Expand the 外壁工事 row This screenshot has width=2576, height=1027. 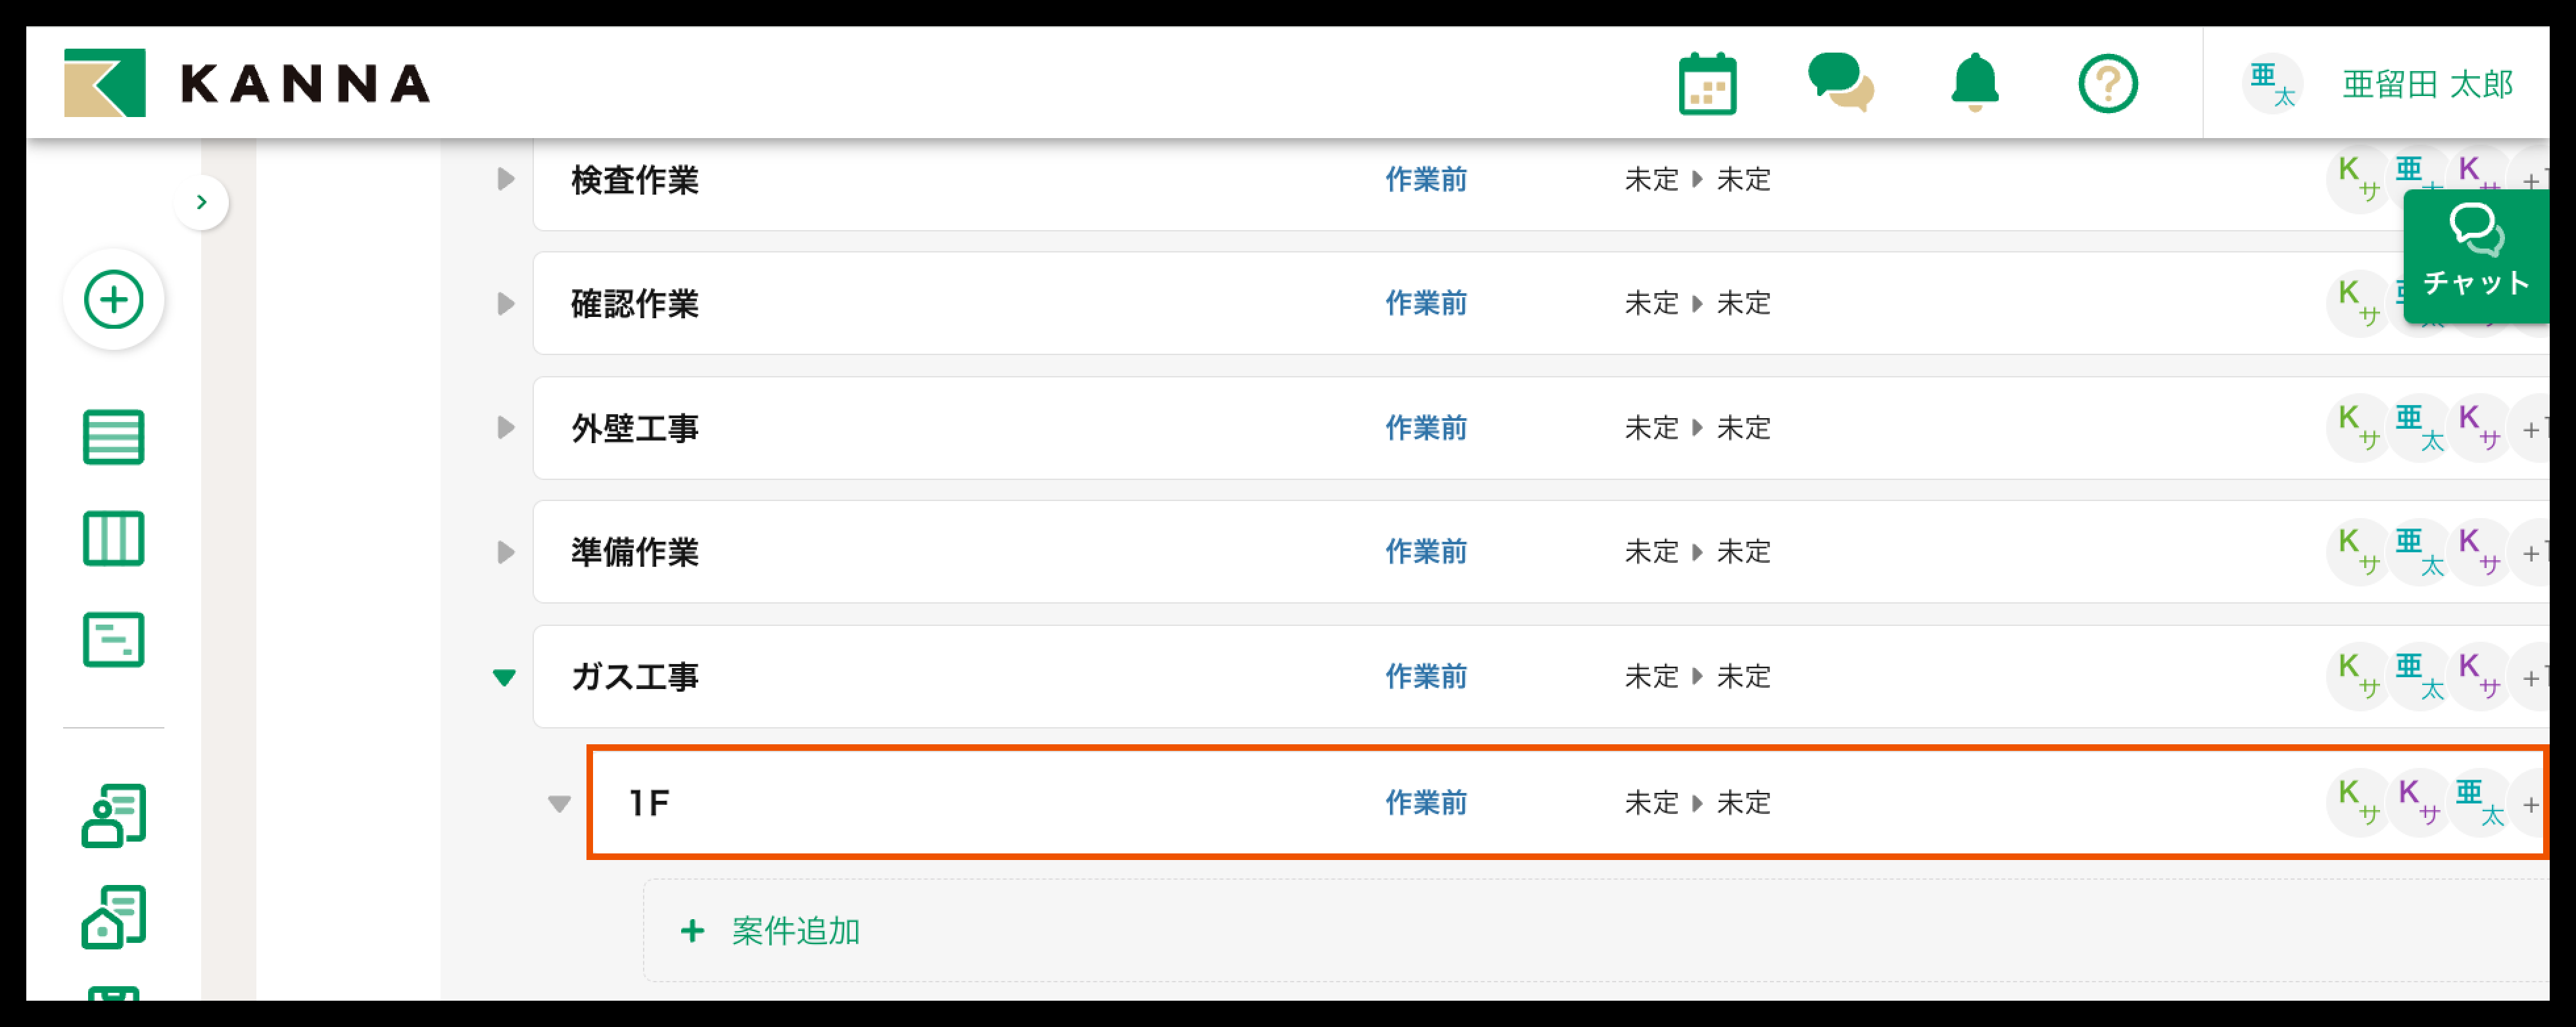(506, 428)
